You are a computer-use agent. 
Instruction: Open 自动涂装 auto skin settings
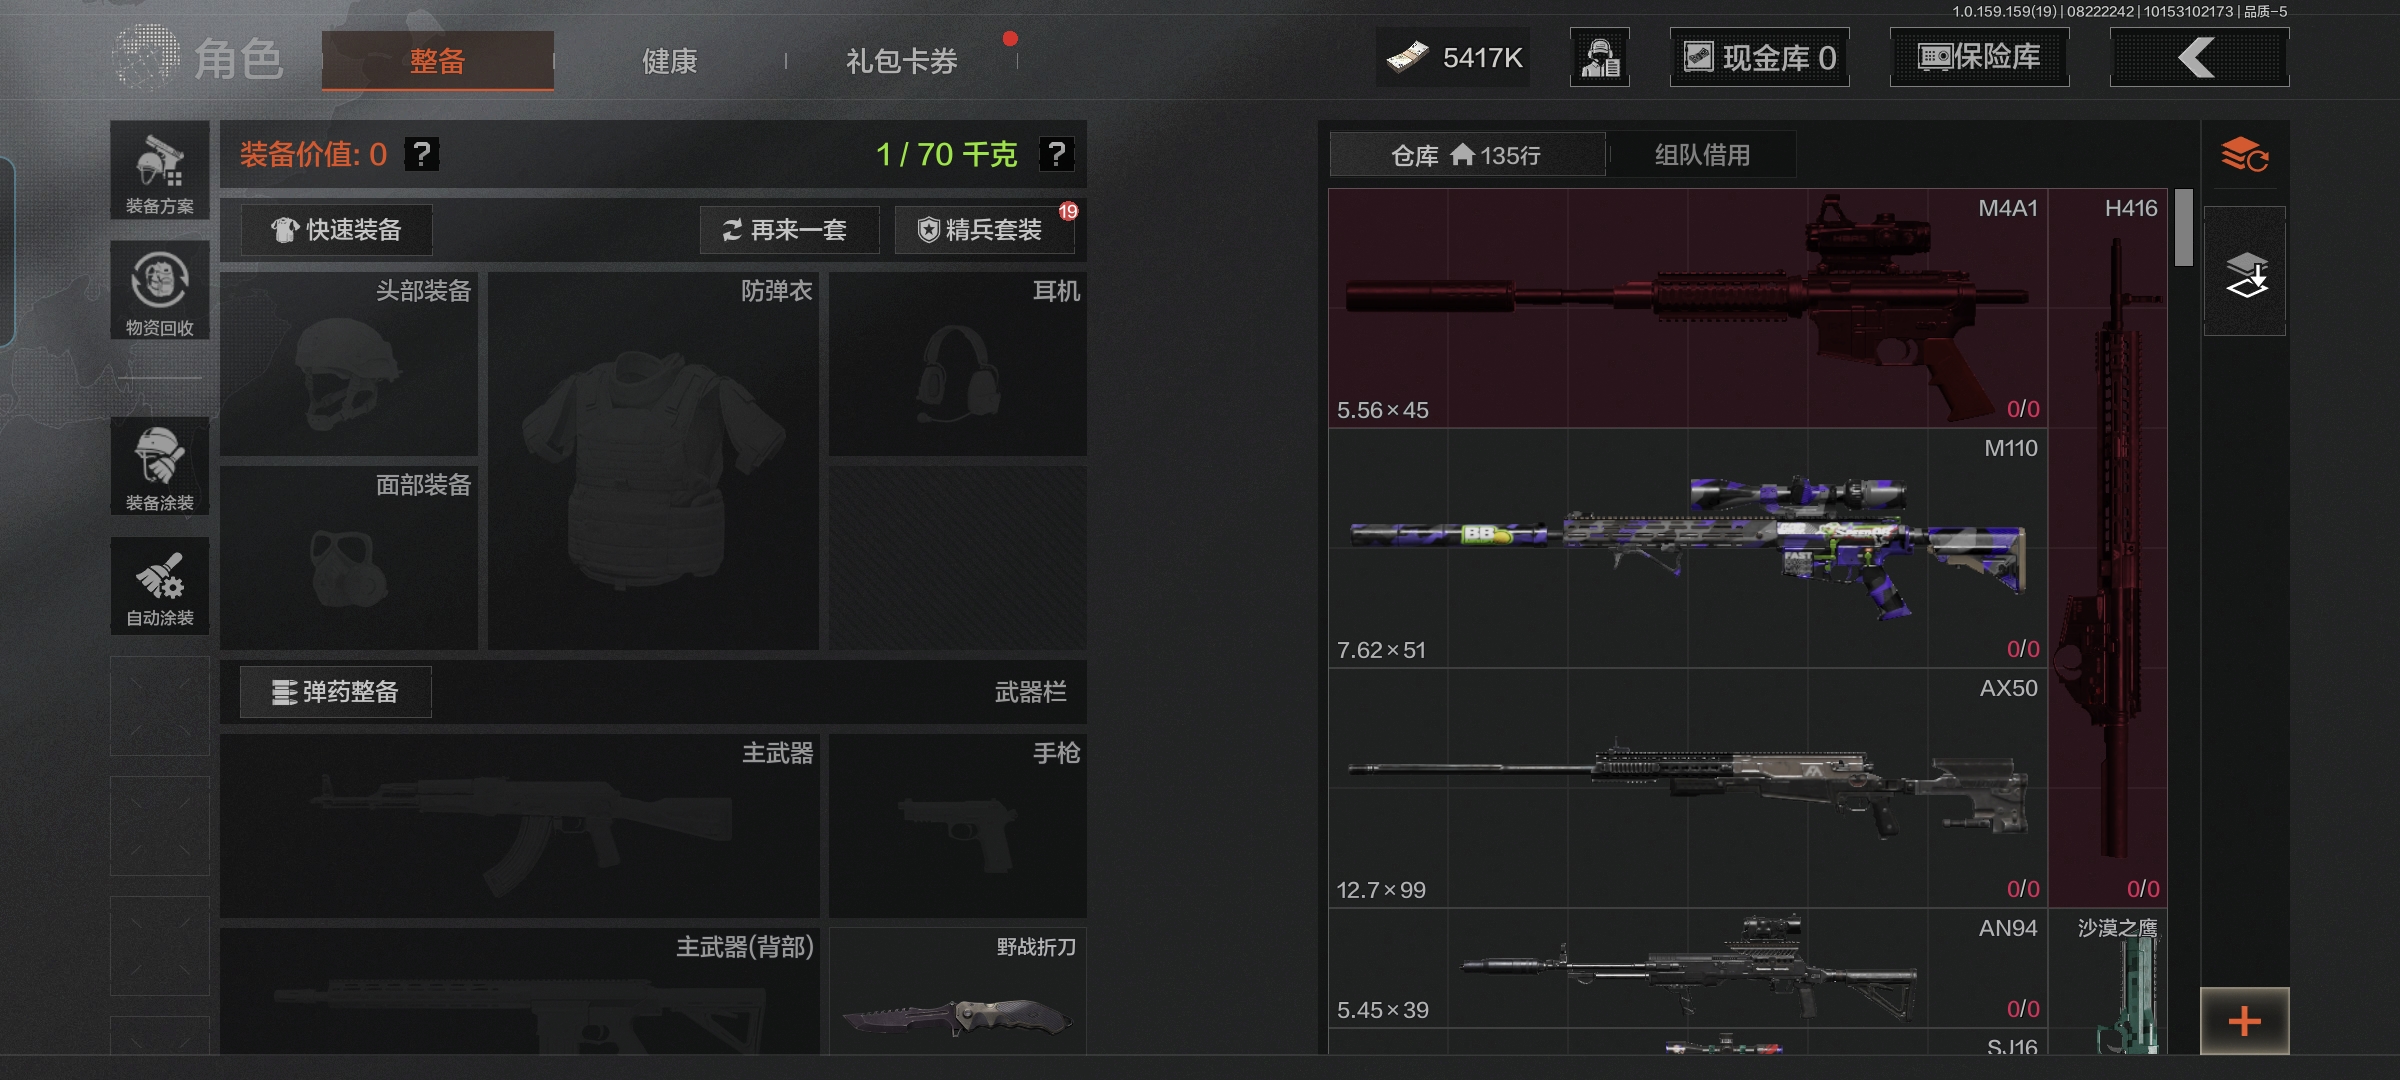[160, 585]
